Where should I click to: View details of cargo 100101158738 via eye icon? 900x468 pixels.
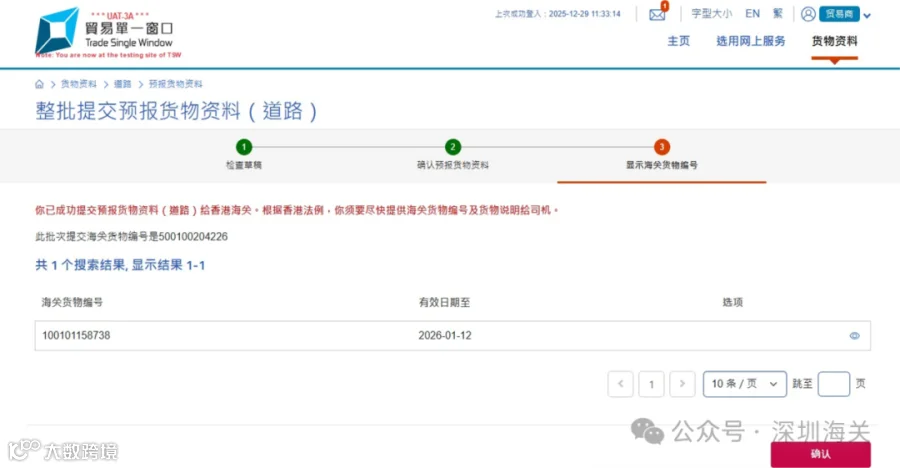pyautogui.click(x=855, y=336)
